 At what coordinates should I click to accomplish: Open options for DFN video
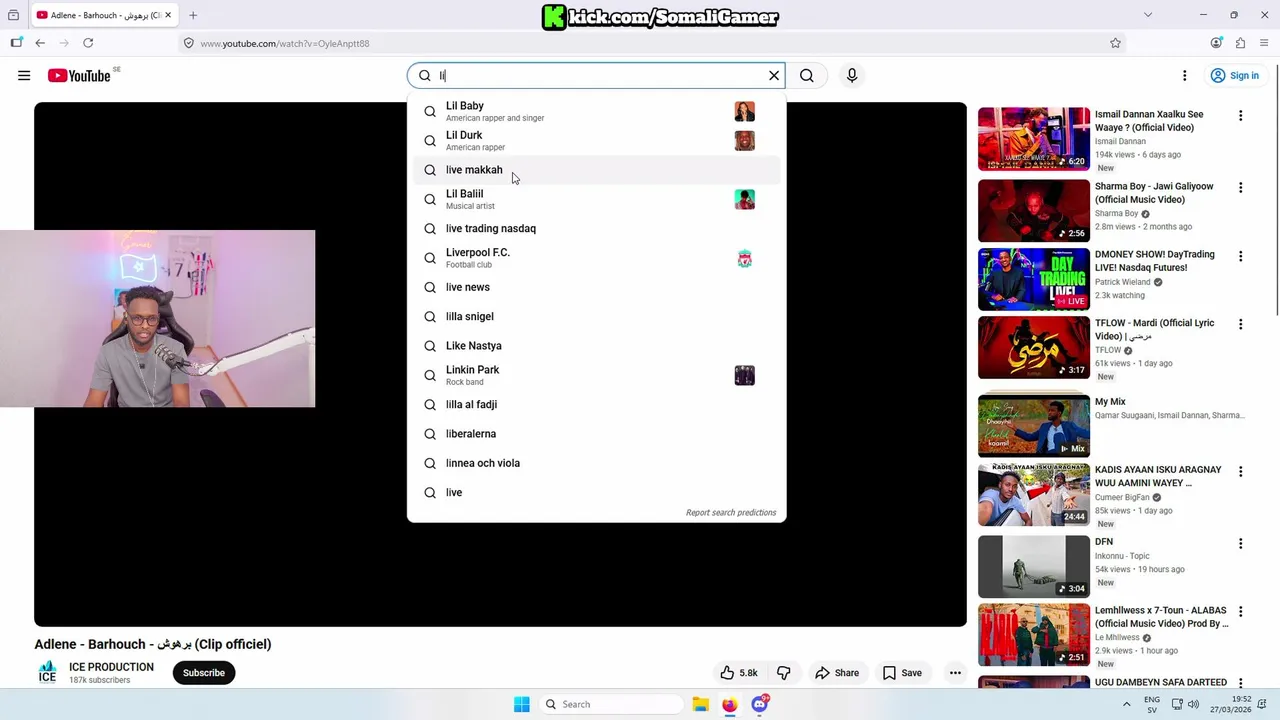point(1240,544)
